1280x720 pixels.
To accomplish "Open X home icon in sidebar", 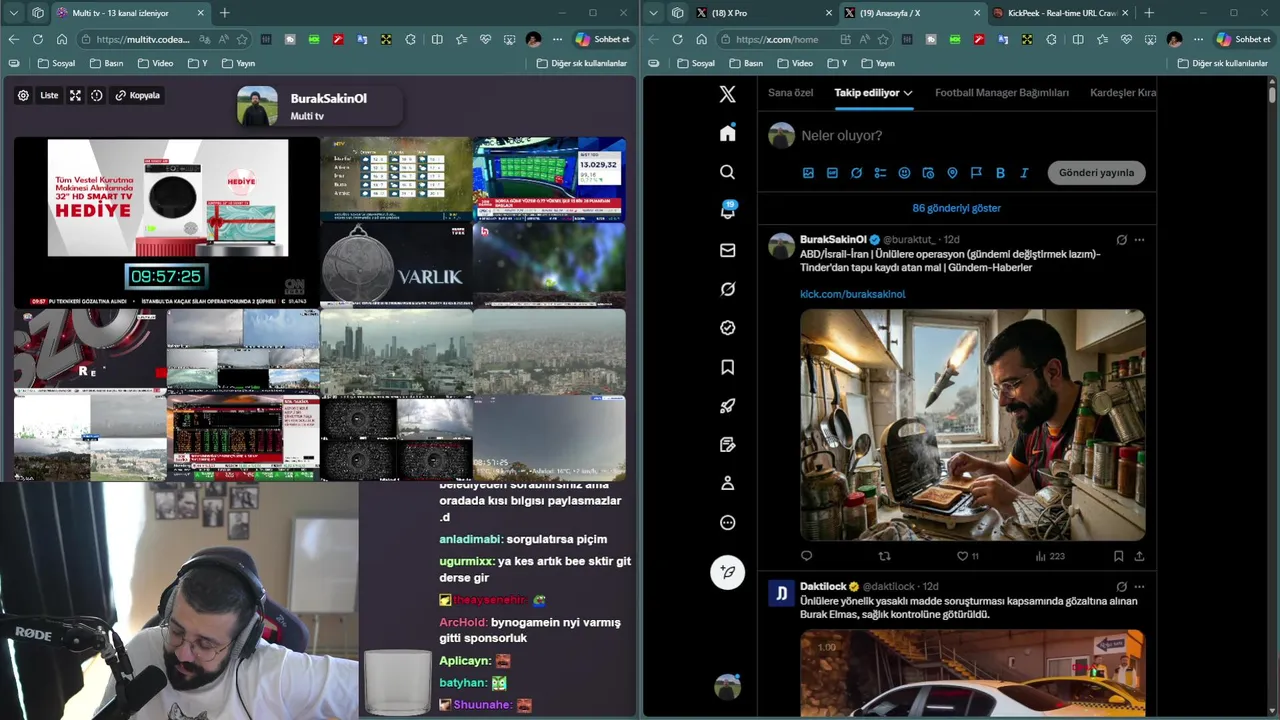I will pos(727,133).
